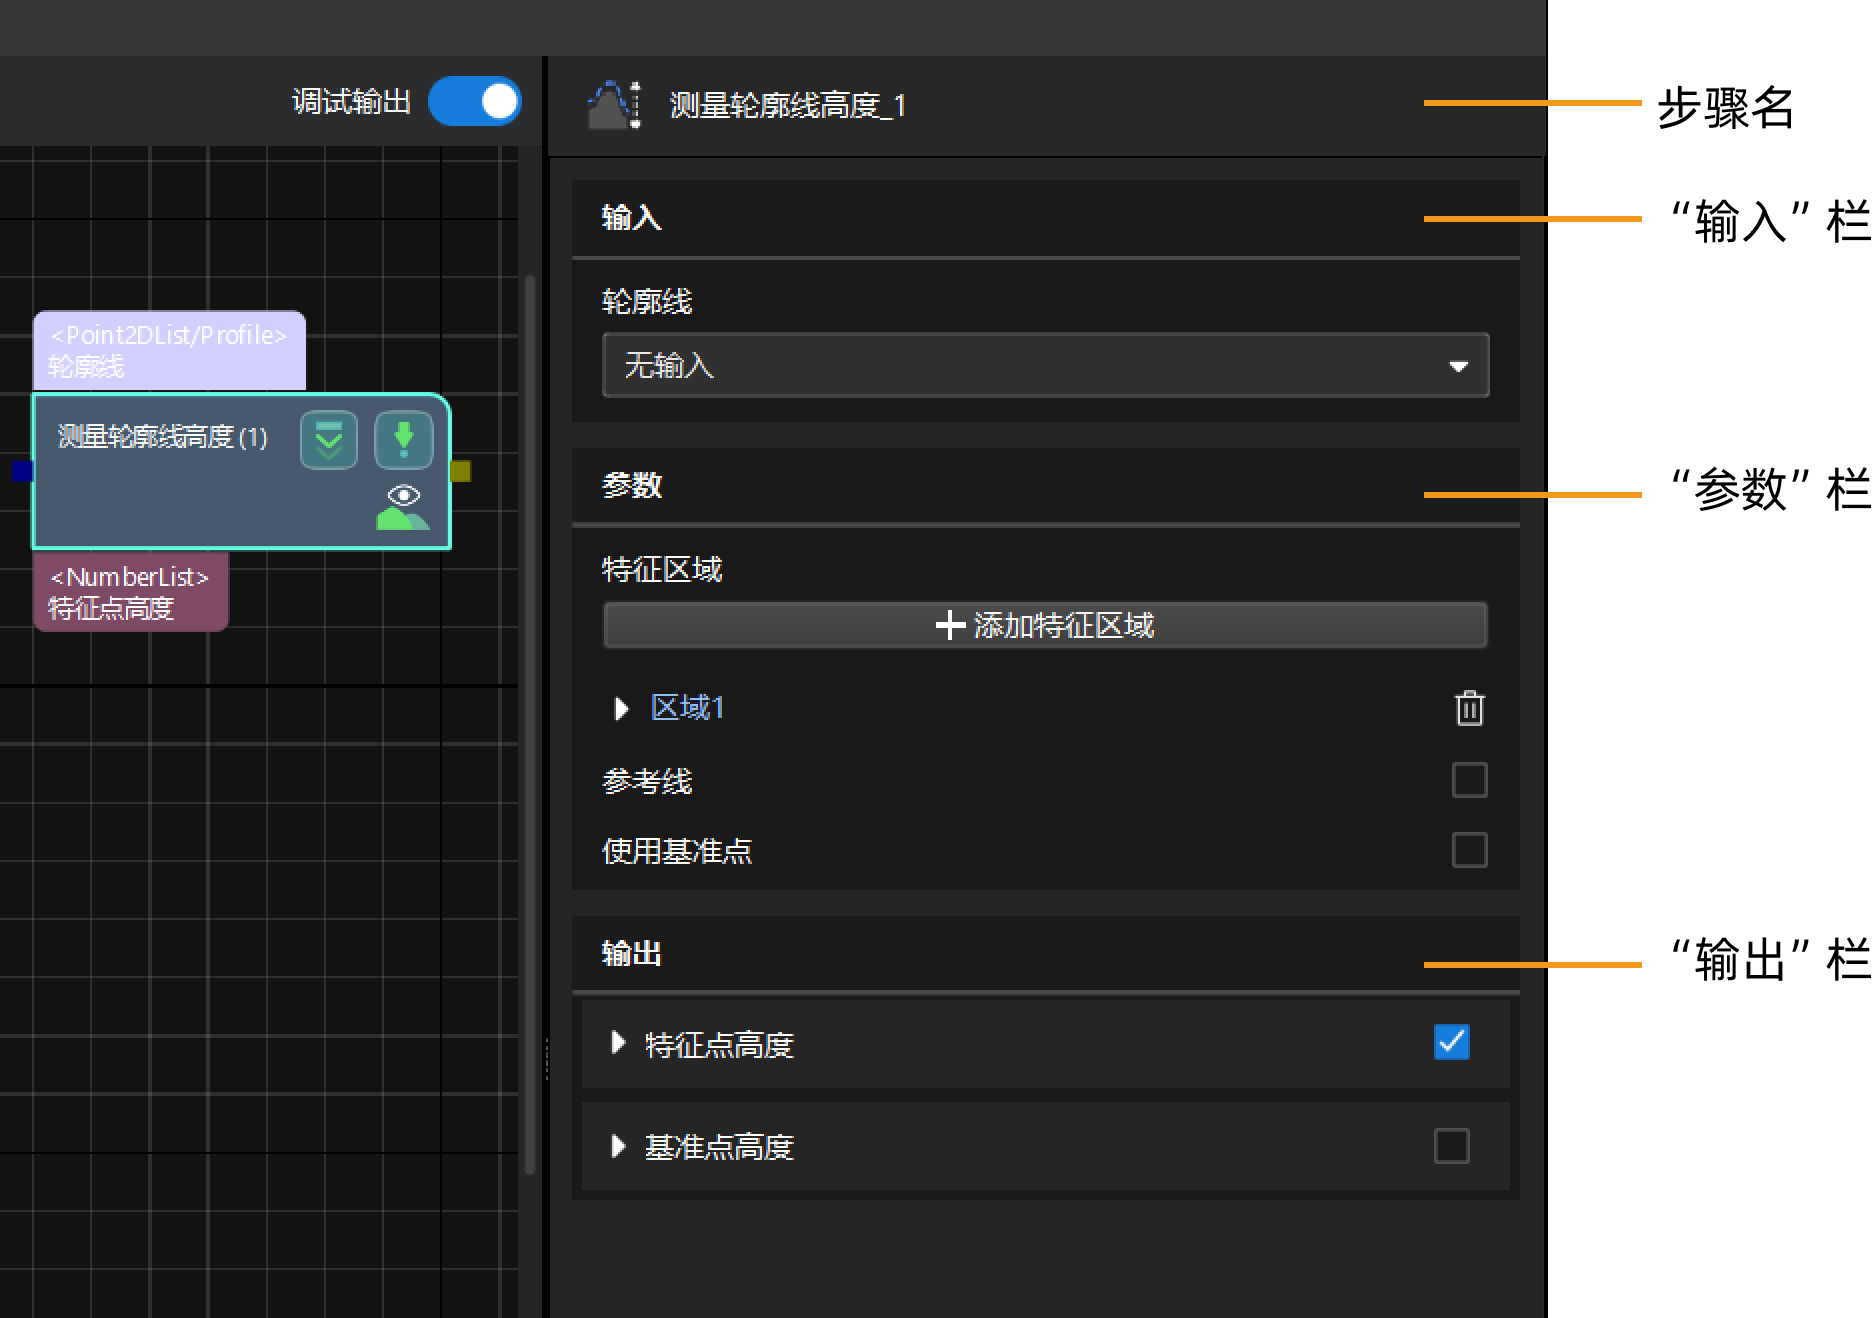Enable the 参考线 checkbox
The height and width of the screenshot is (1318, 1874).
(1469, 780)
